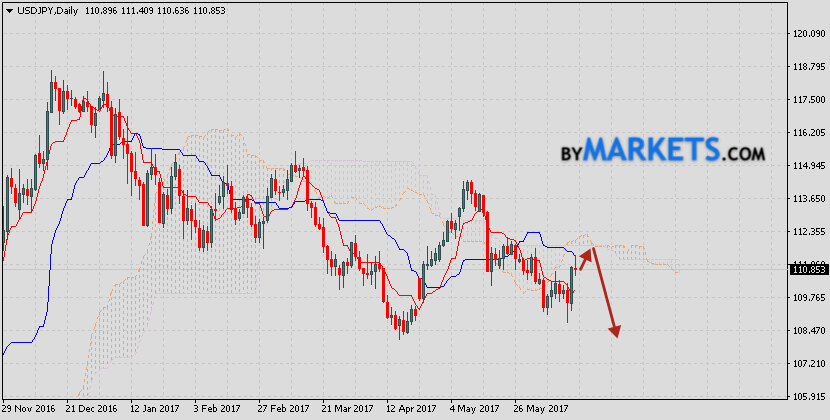The width and height of the screenshot is (830, 420).
Task: Click the 108.470 price axis label
Action: [808, 331]
